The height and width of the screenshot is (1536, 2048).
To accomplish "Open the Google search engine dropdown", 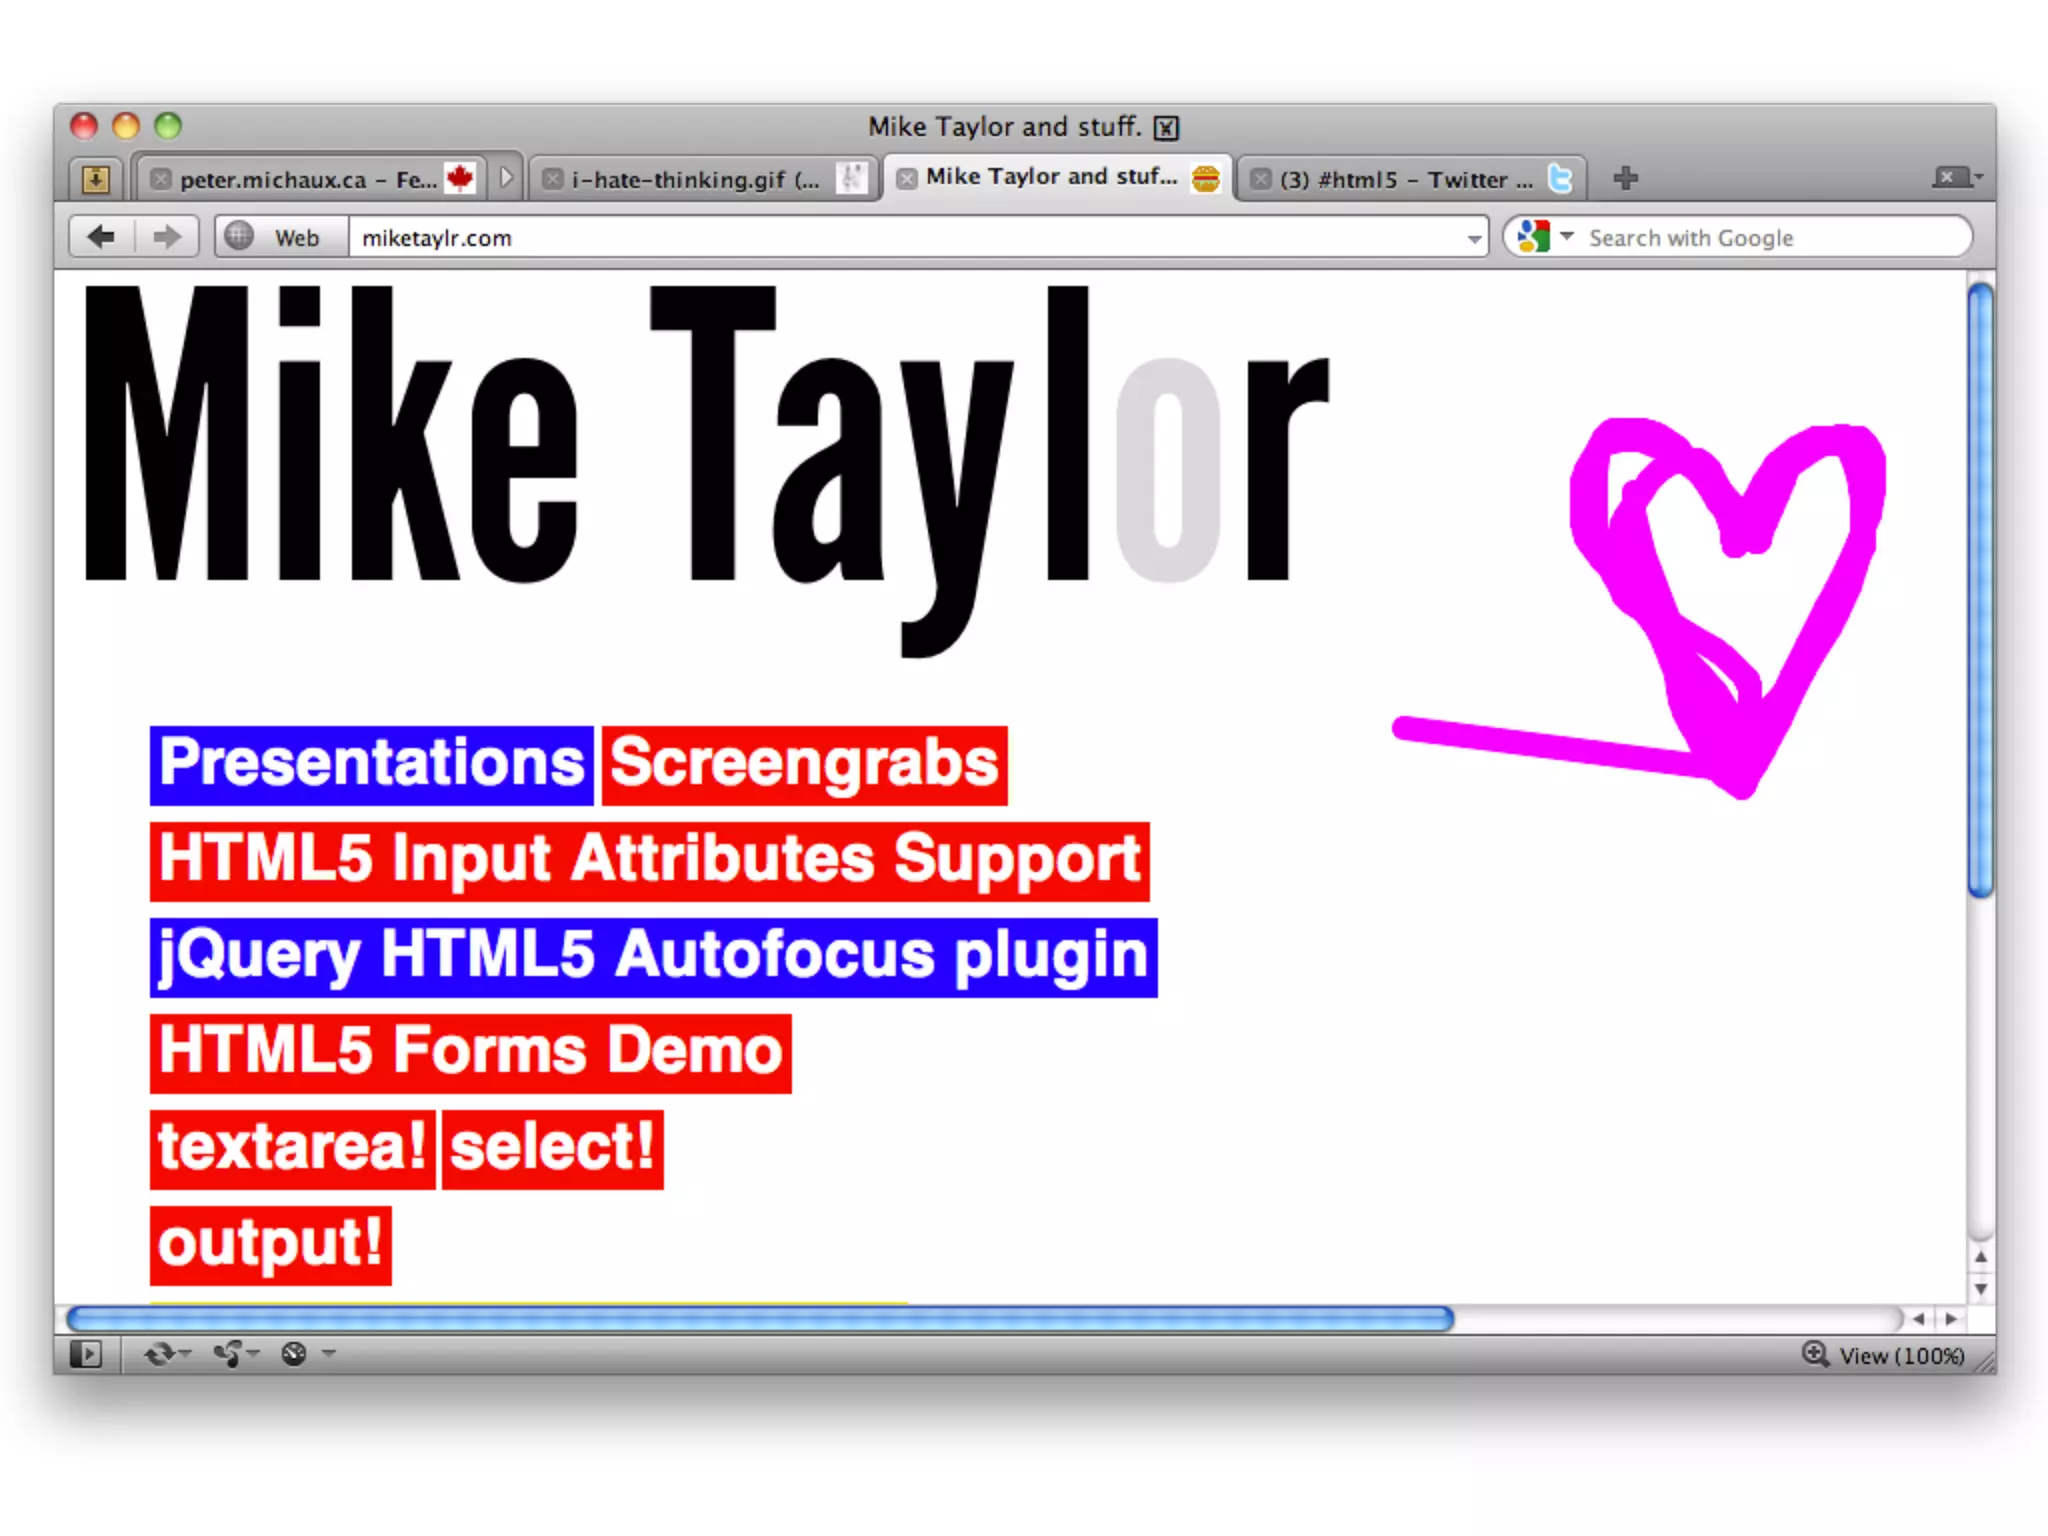I will point(1567,236).
